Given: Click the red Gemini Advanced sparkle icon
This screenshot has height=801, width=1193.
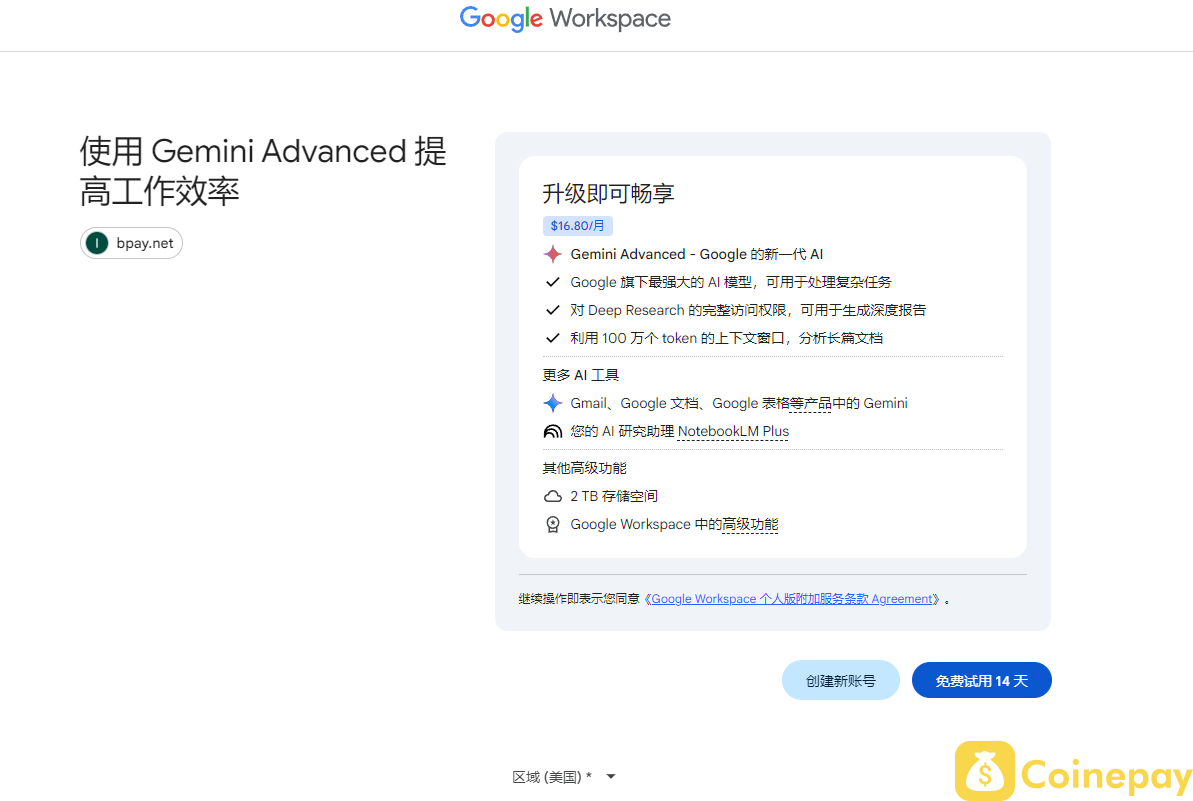Looking at the screenshot, I should 553,254.
